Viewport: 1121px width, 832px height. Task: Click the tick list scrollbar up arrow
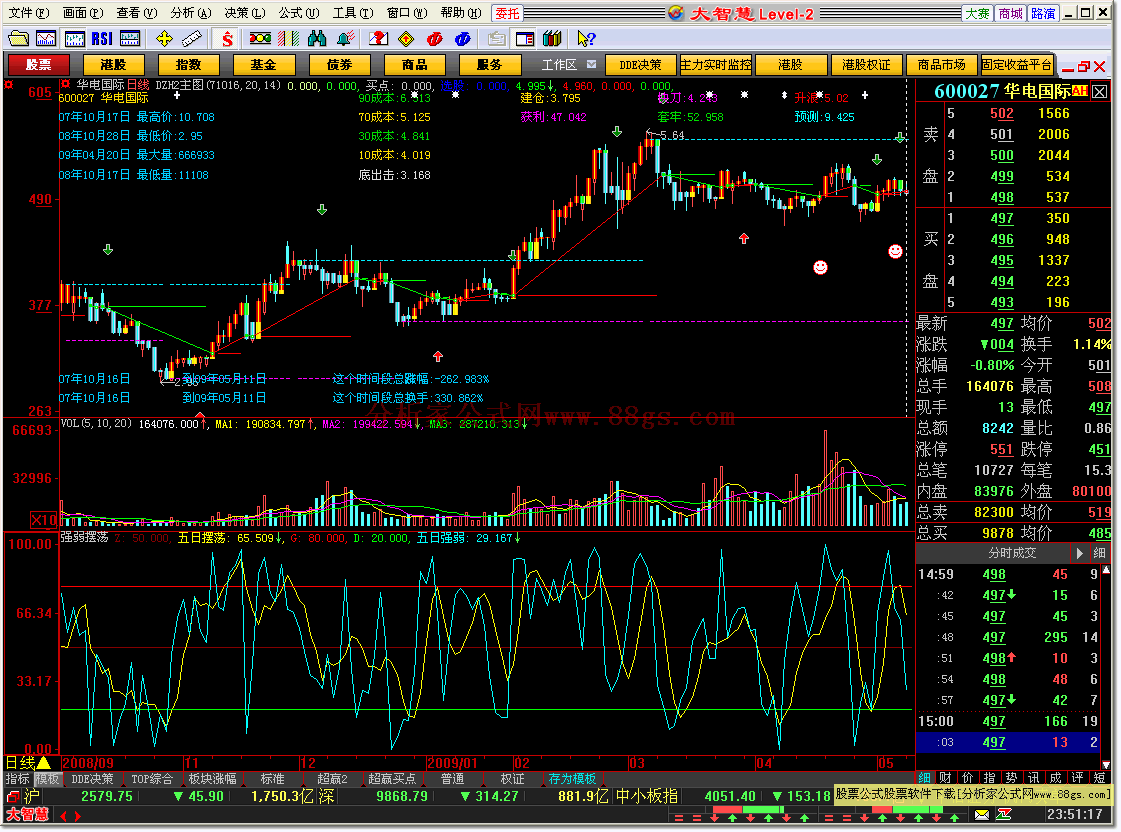(x=1107, y=570)
